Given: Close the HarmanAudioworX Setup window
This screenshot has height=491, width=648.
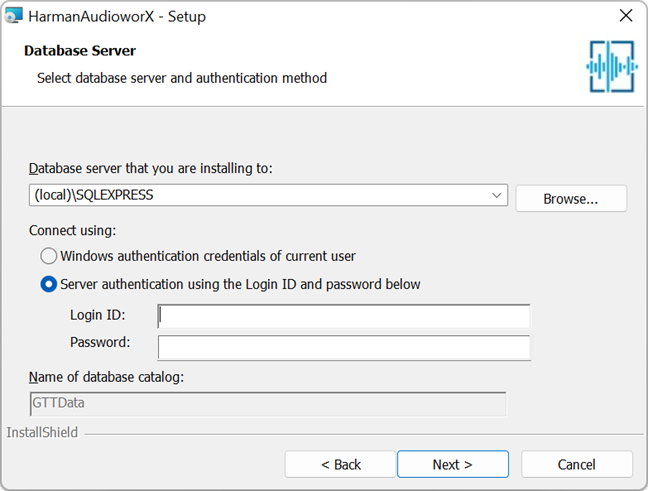Looking at the screenshot, I should tap(626, 16).
